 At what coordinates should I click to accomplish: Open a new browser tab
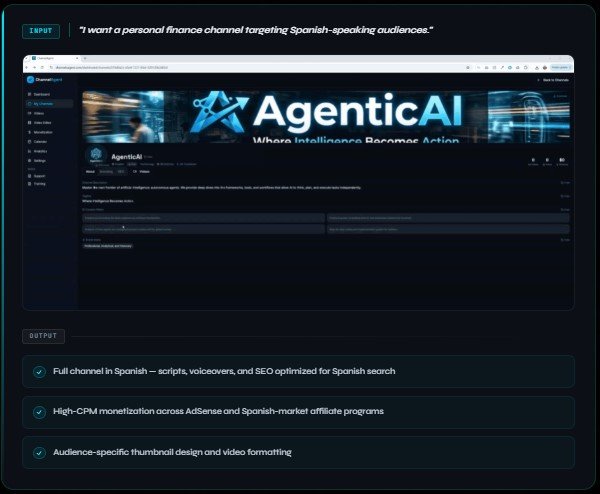[x=85, y=58]
